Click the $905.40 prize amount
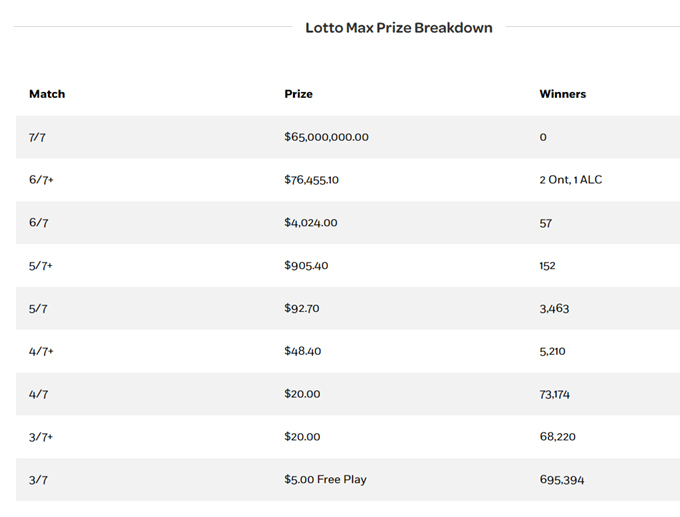This screenshot has width=680, height=517. click(307, 266)
